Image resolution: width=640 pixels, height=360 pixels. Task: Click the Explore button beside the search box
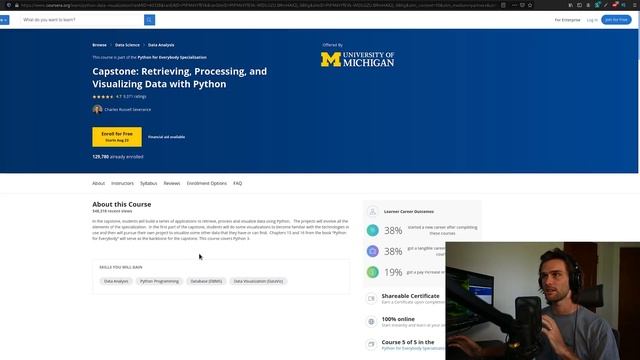[x=4, y=20]
